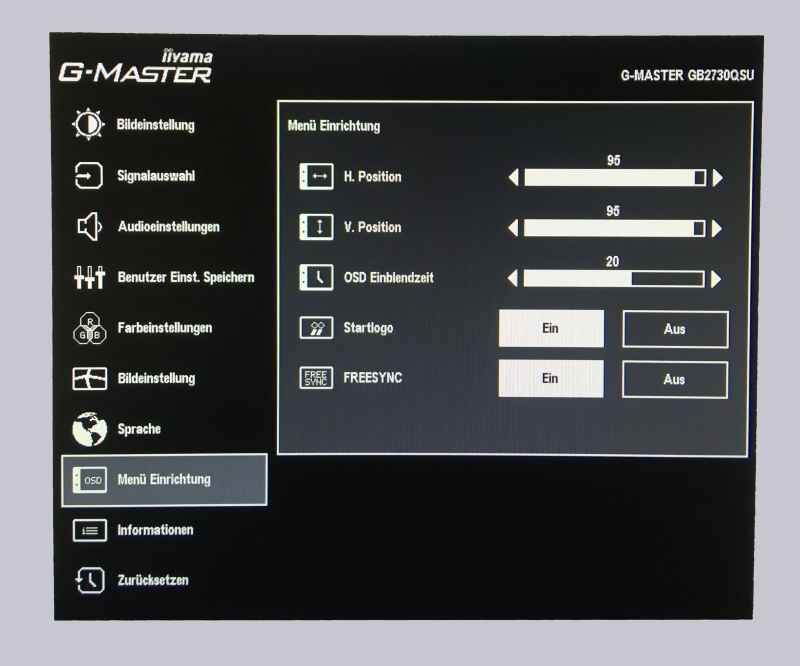
Task: Decrease V. Position with left arrow
Action: point(513,228)
